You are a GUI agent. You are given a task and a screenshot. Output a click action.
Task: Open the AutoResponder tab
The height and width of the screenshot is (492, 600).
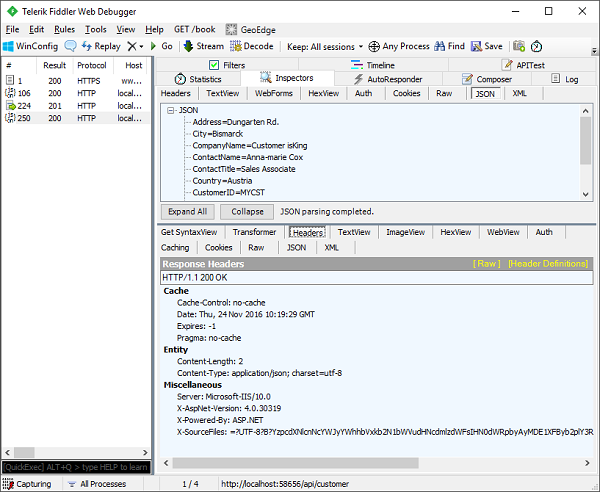(388, 79)
